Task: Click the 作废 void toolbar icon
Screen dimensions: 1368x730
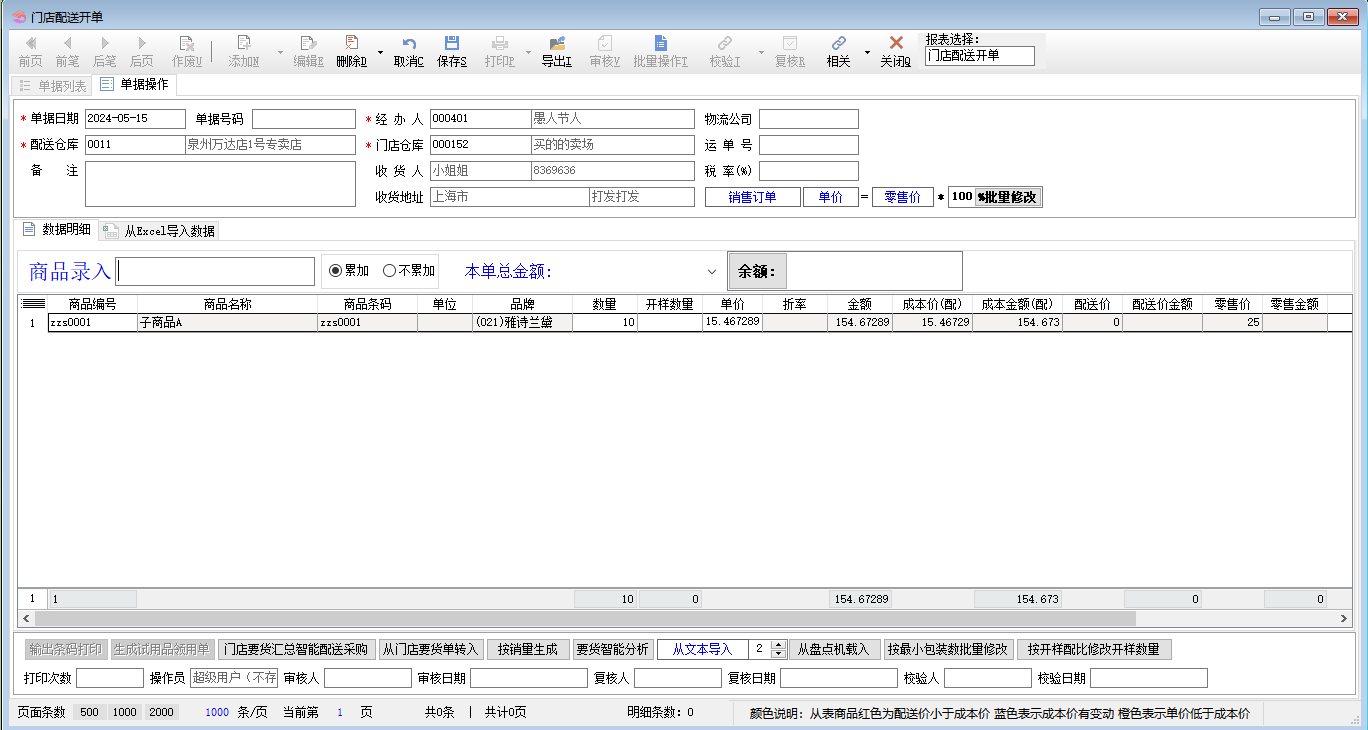Action: point(186,51)
